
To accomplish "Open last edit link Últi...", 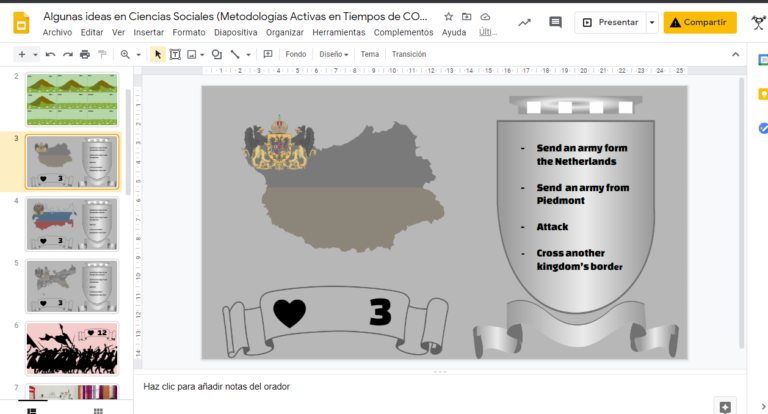I will [488, 32].
